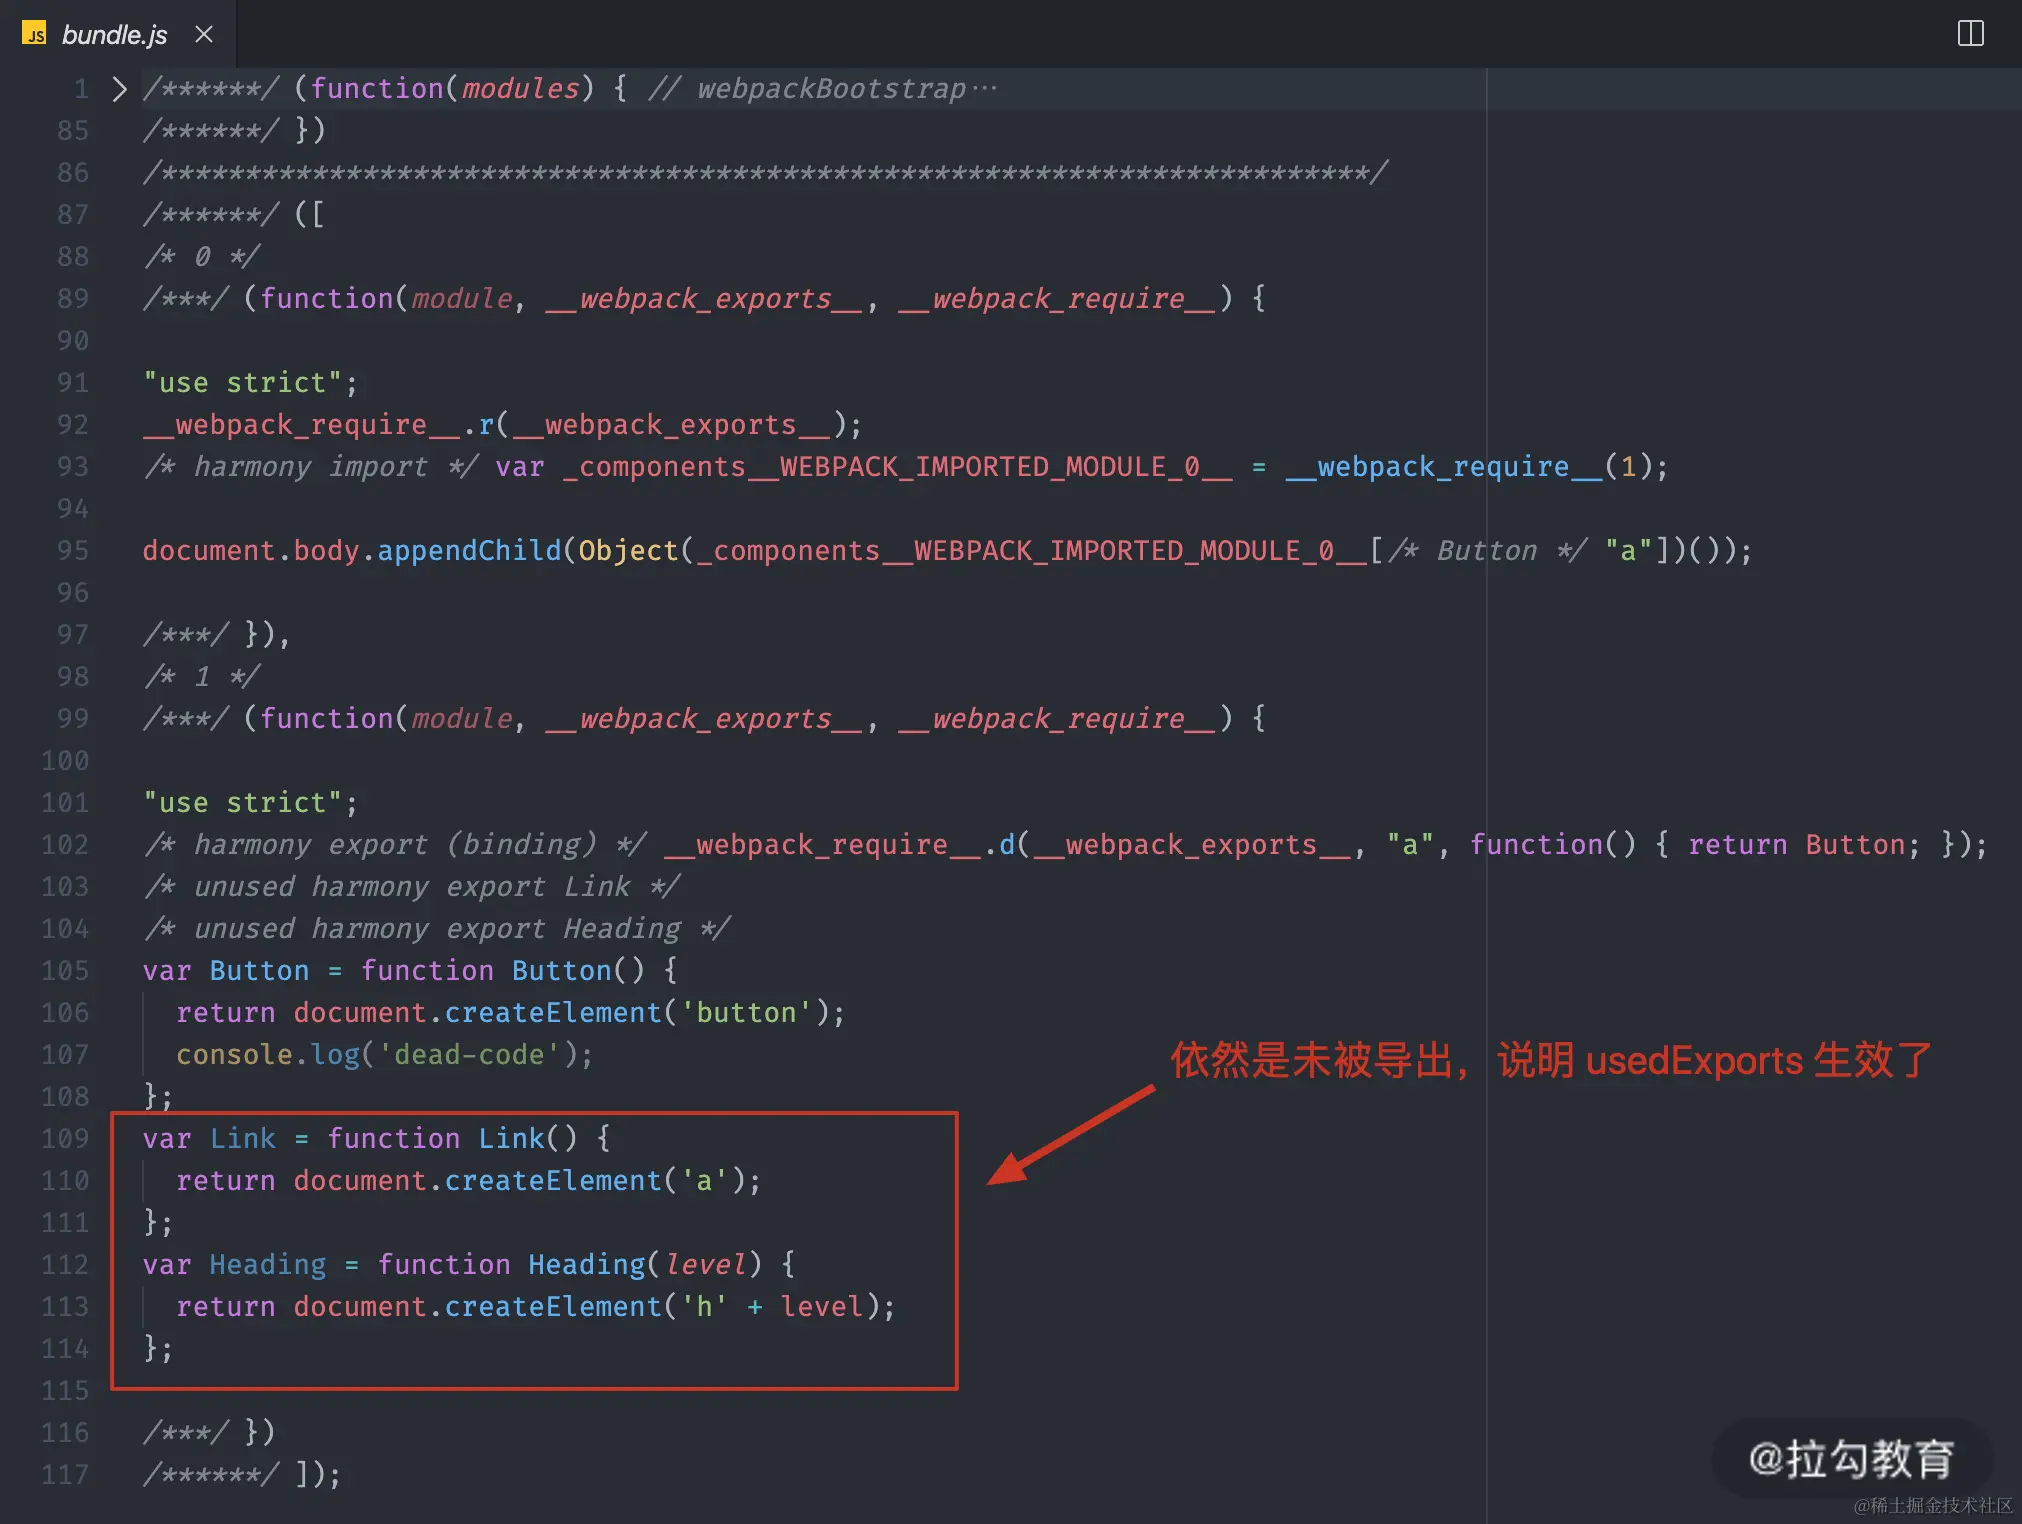This screenshot has width=2022, height=1524.
Task: Expand the folded webpackBootstrap function chevron
Action: coord(119,89)
